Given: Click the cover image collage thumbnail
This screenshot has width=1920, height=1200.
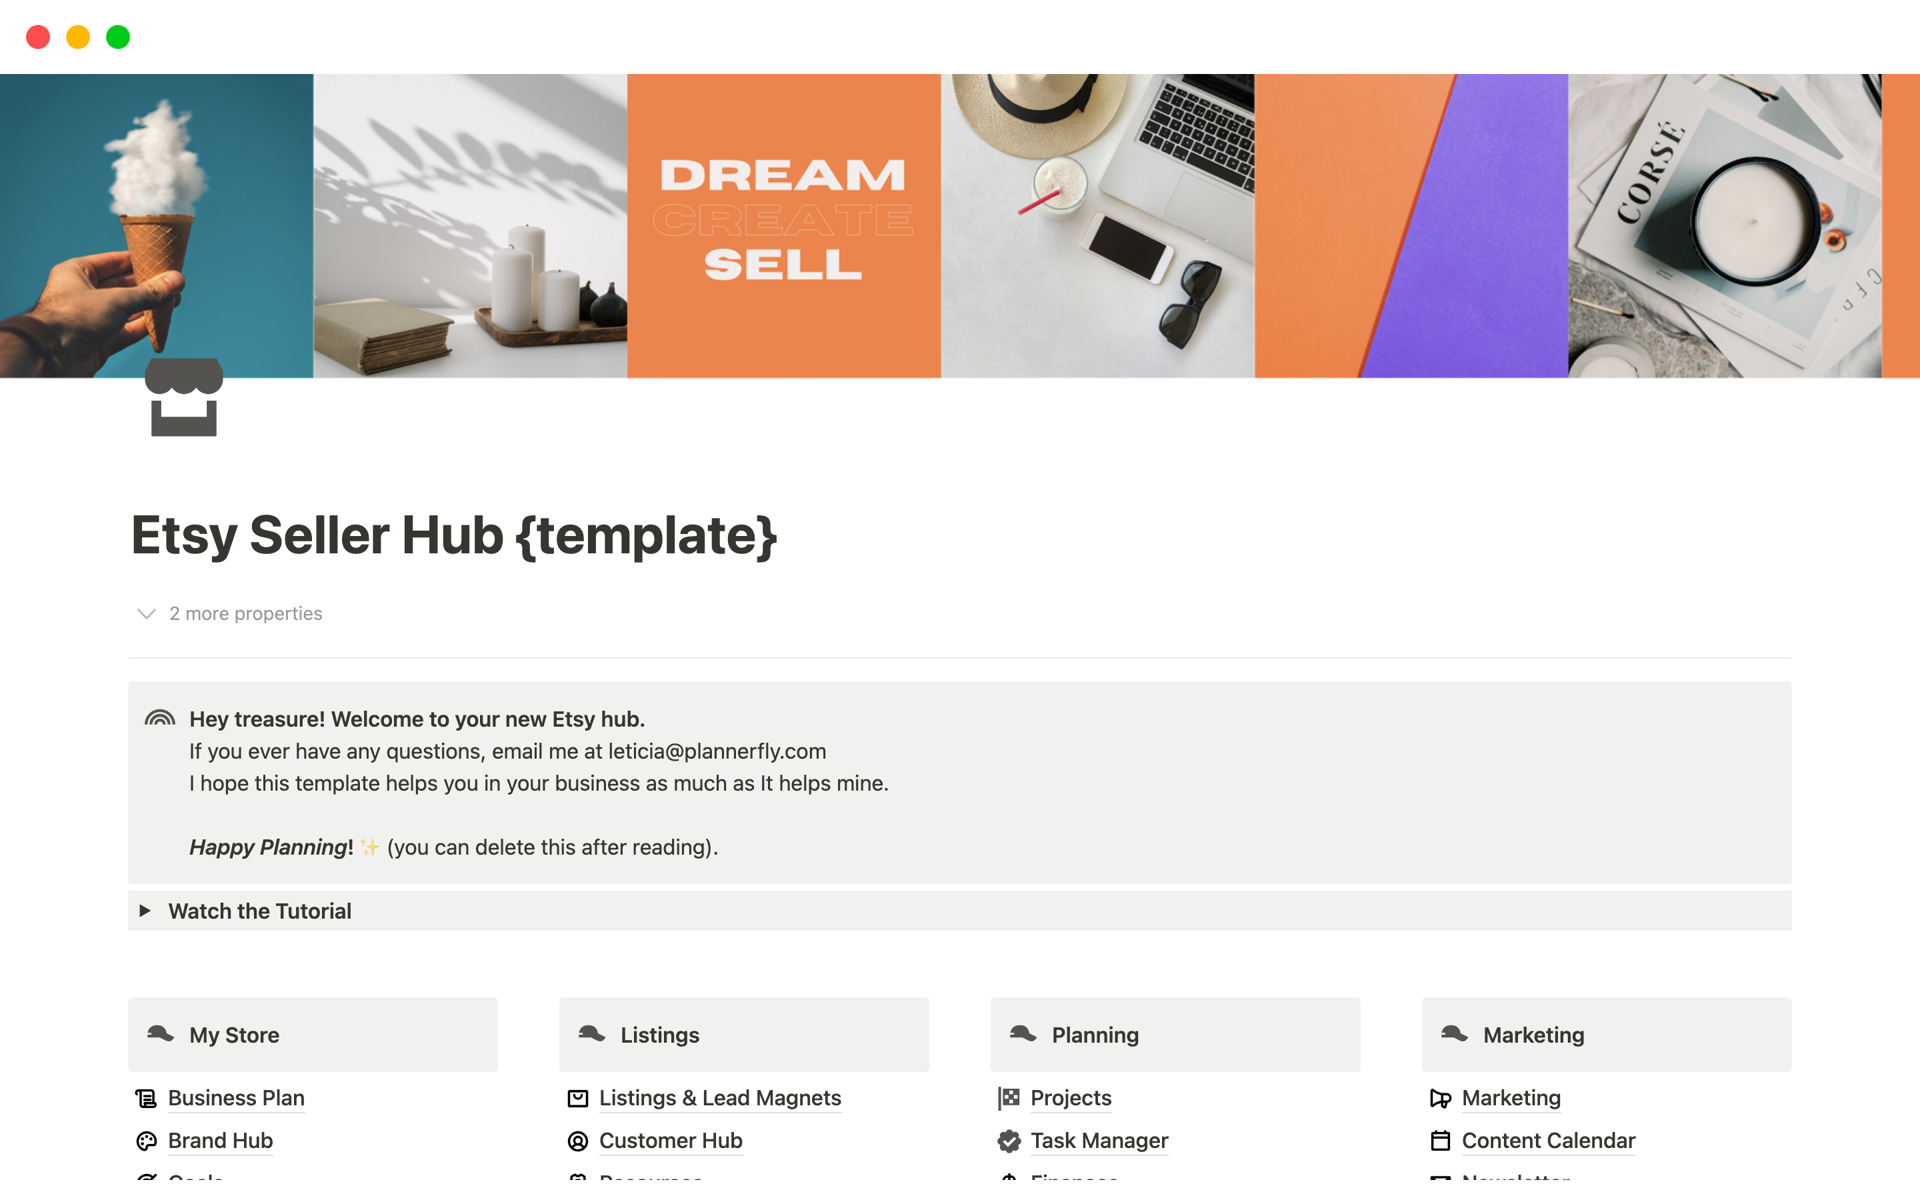Looking at the screenshot, I should tap(959, 225).
